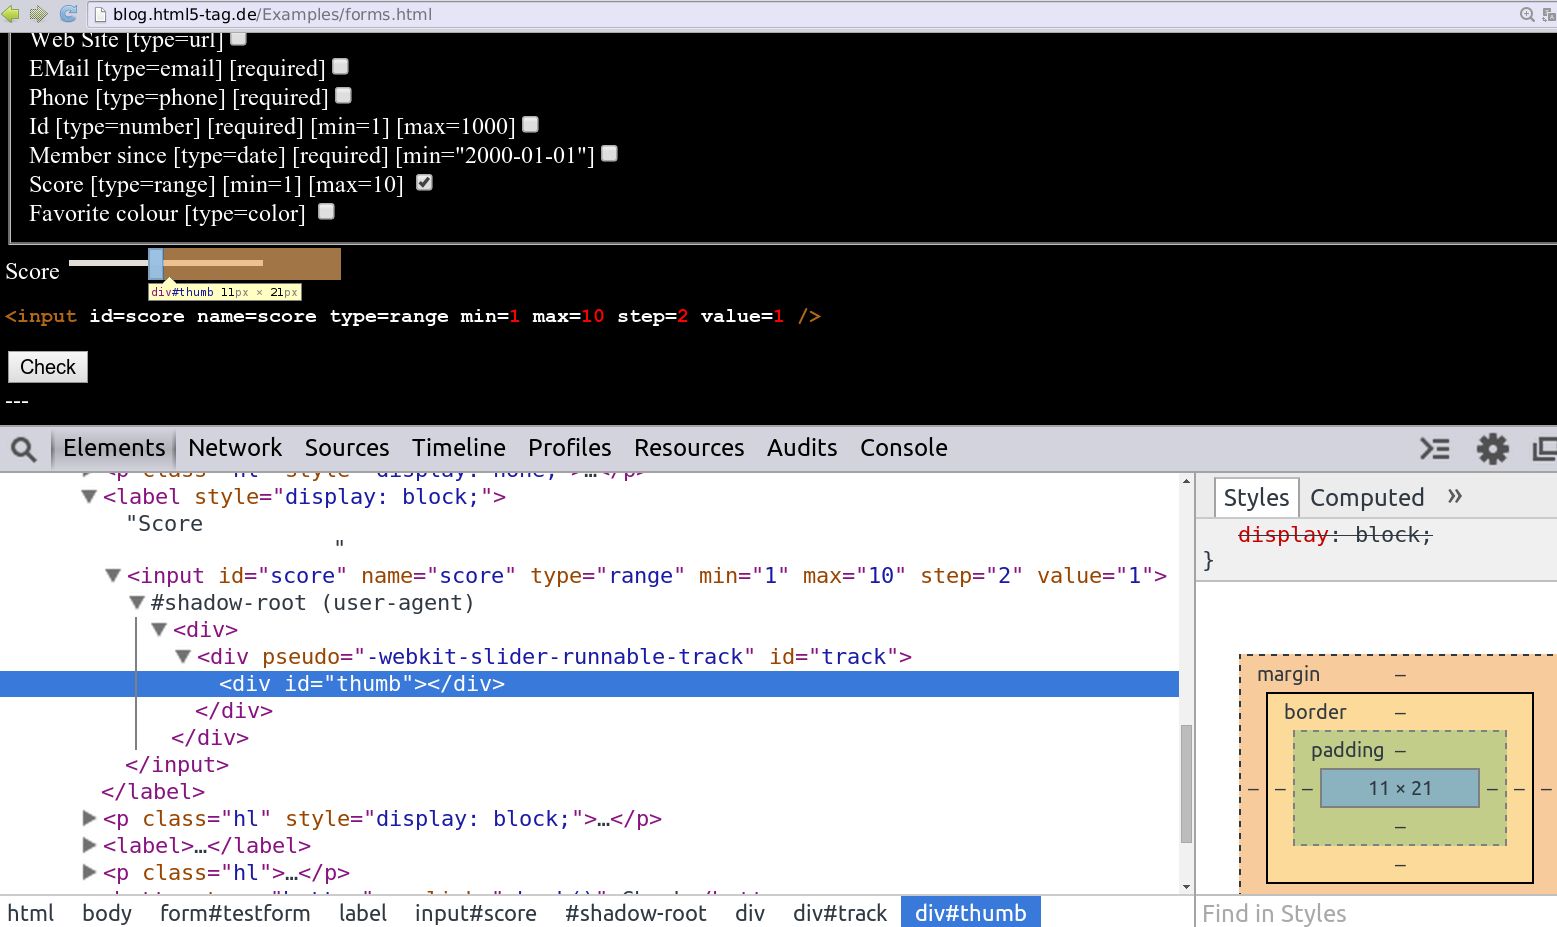Select body in the breadcrumb bar
This screenshot has height=927, width=1557.
(107, 913)
